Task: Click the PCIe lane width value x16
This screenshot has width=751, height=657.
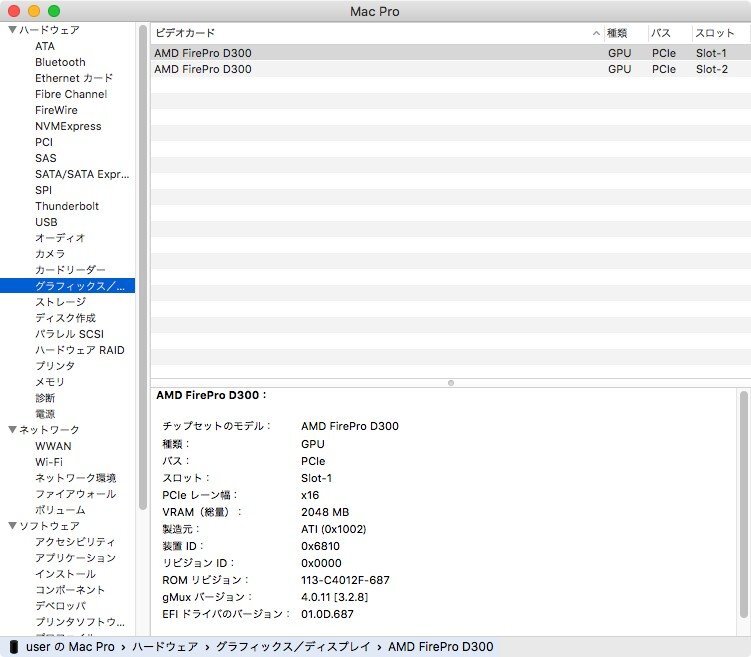Action: pyautogui.click(x=310, y=495)
